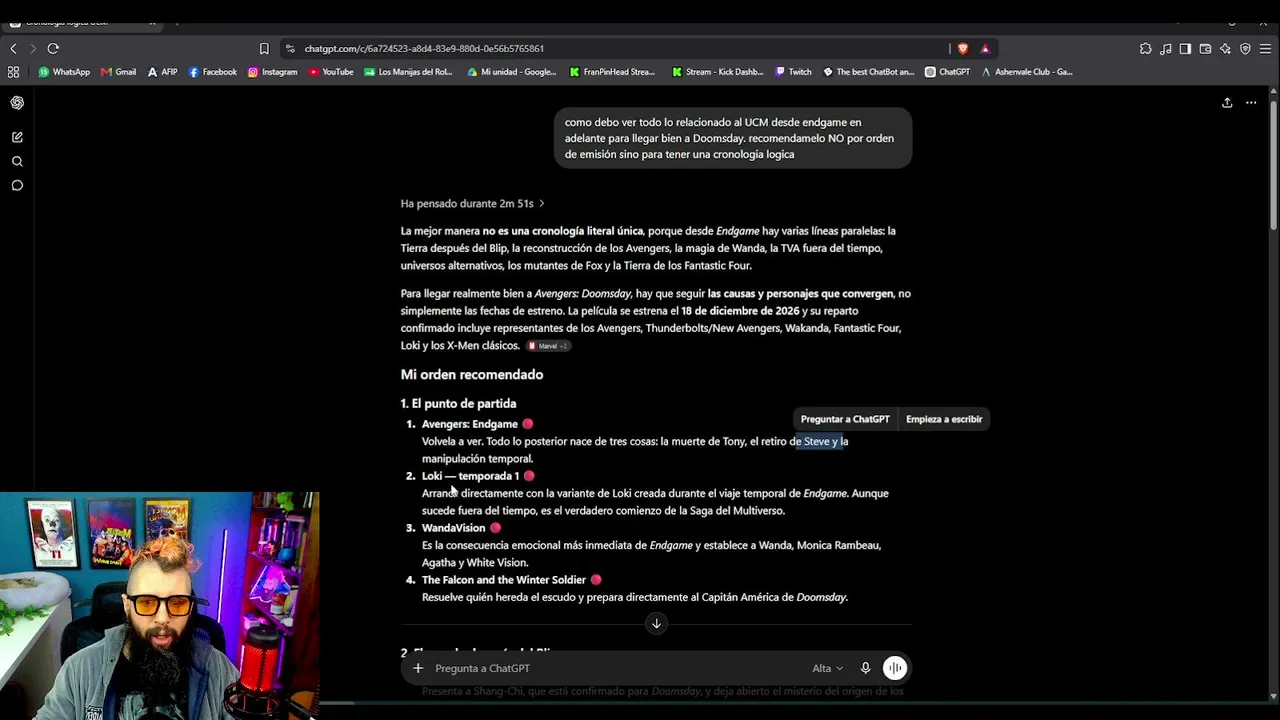Close the current browser tab

pyautogui.click(x=153, y=21)
